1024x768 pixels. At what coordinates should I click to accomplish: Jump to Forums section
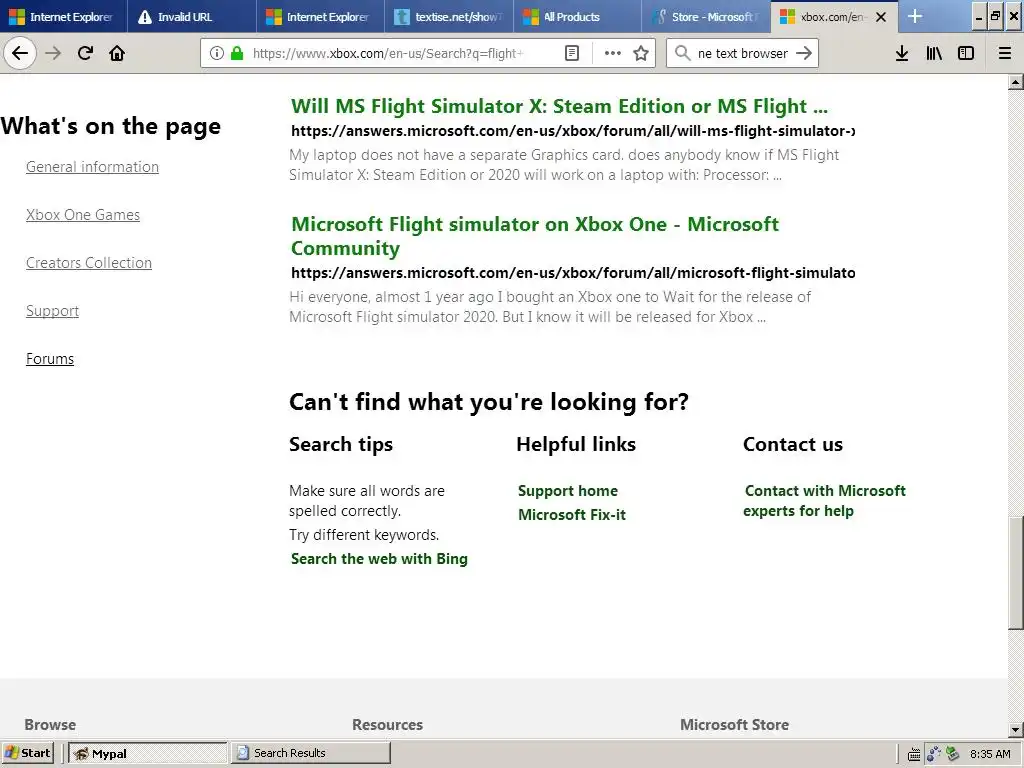click(50, 359)
